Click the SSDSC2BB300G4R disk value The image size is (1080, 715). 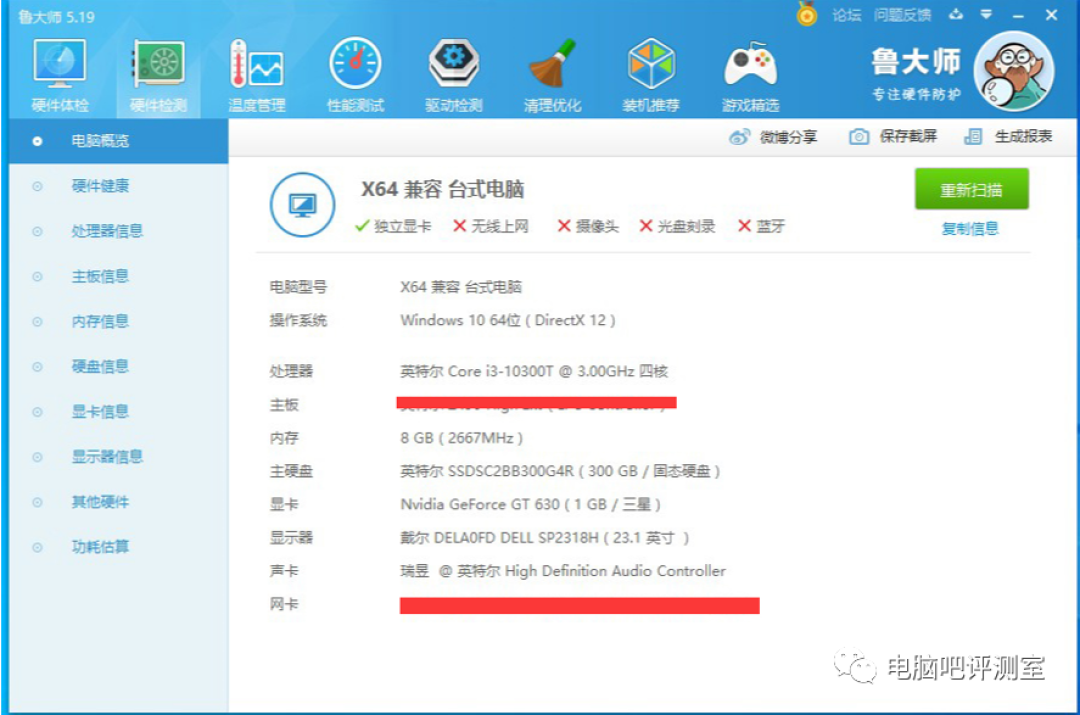pos(560,471)
